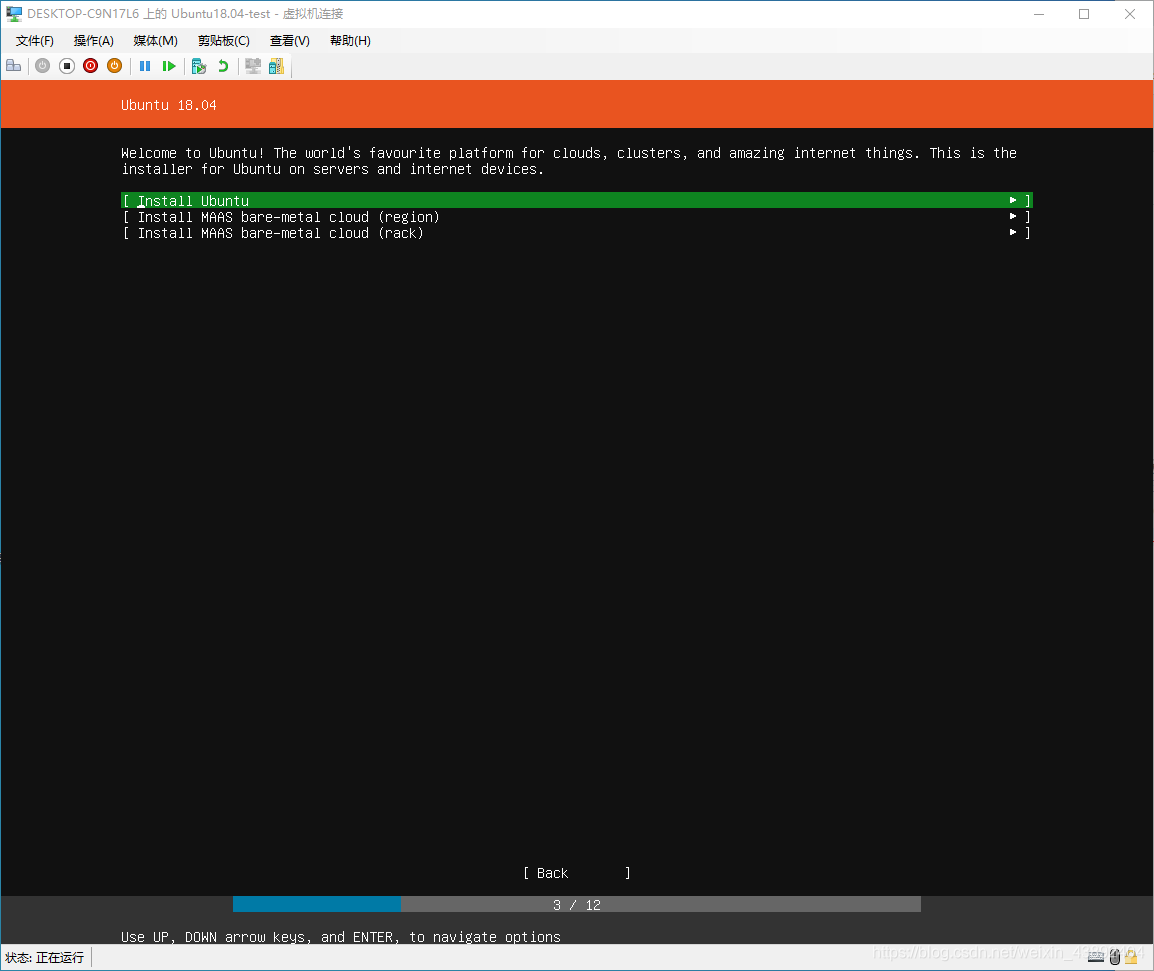Close the virtual machine connection window
This screenshot has width=1154, height=971.
1130,14
